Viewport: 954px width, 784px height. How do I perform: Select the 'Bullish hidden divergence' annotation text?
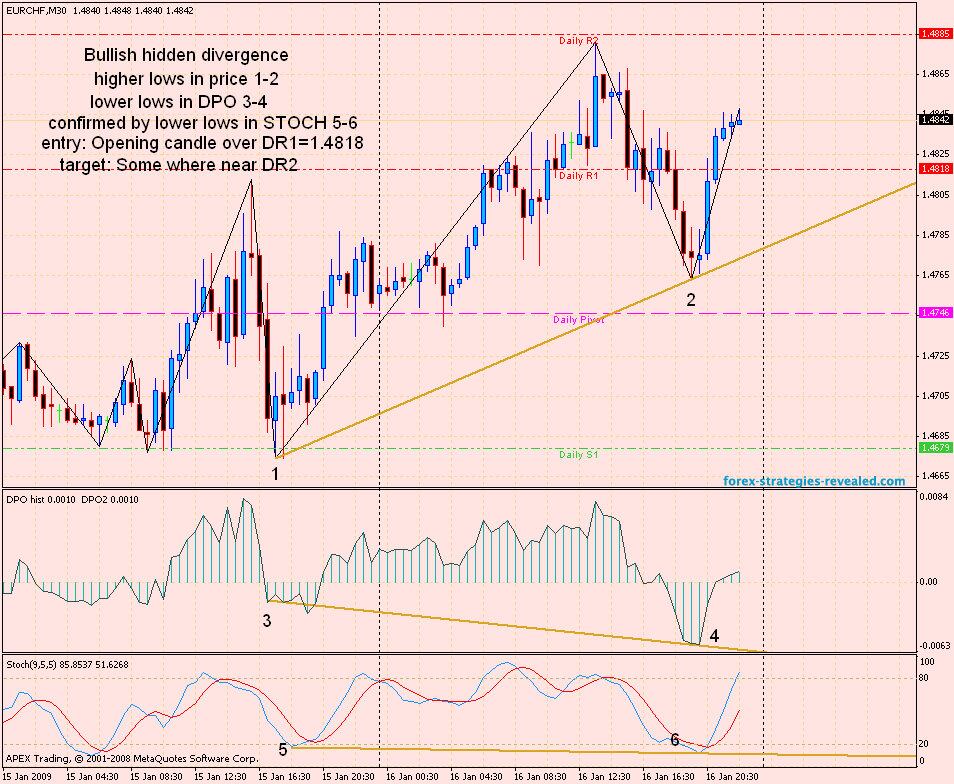[186, 55]
